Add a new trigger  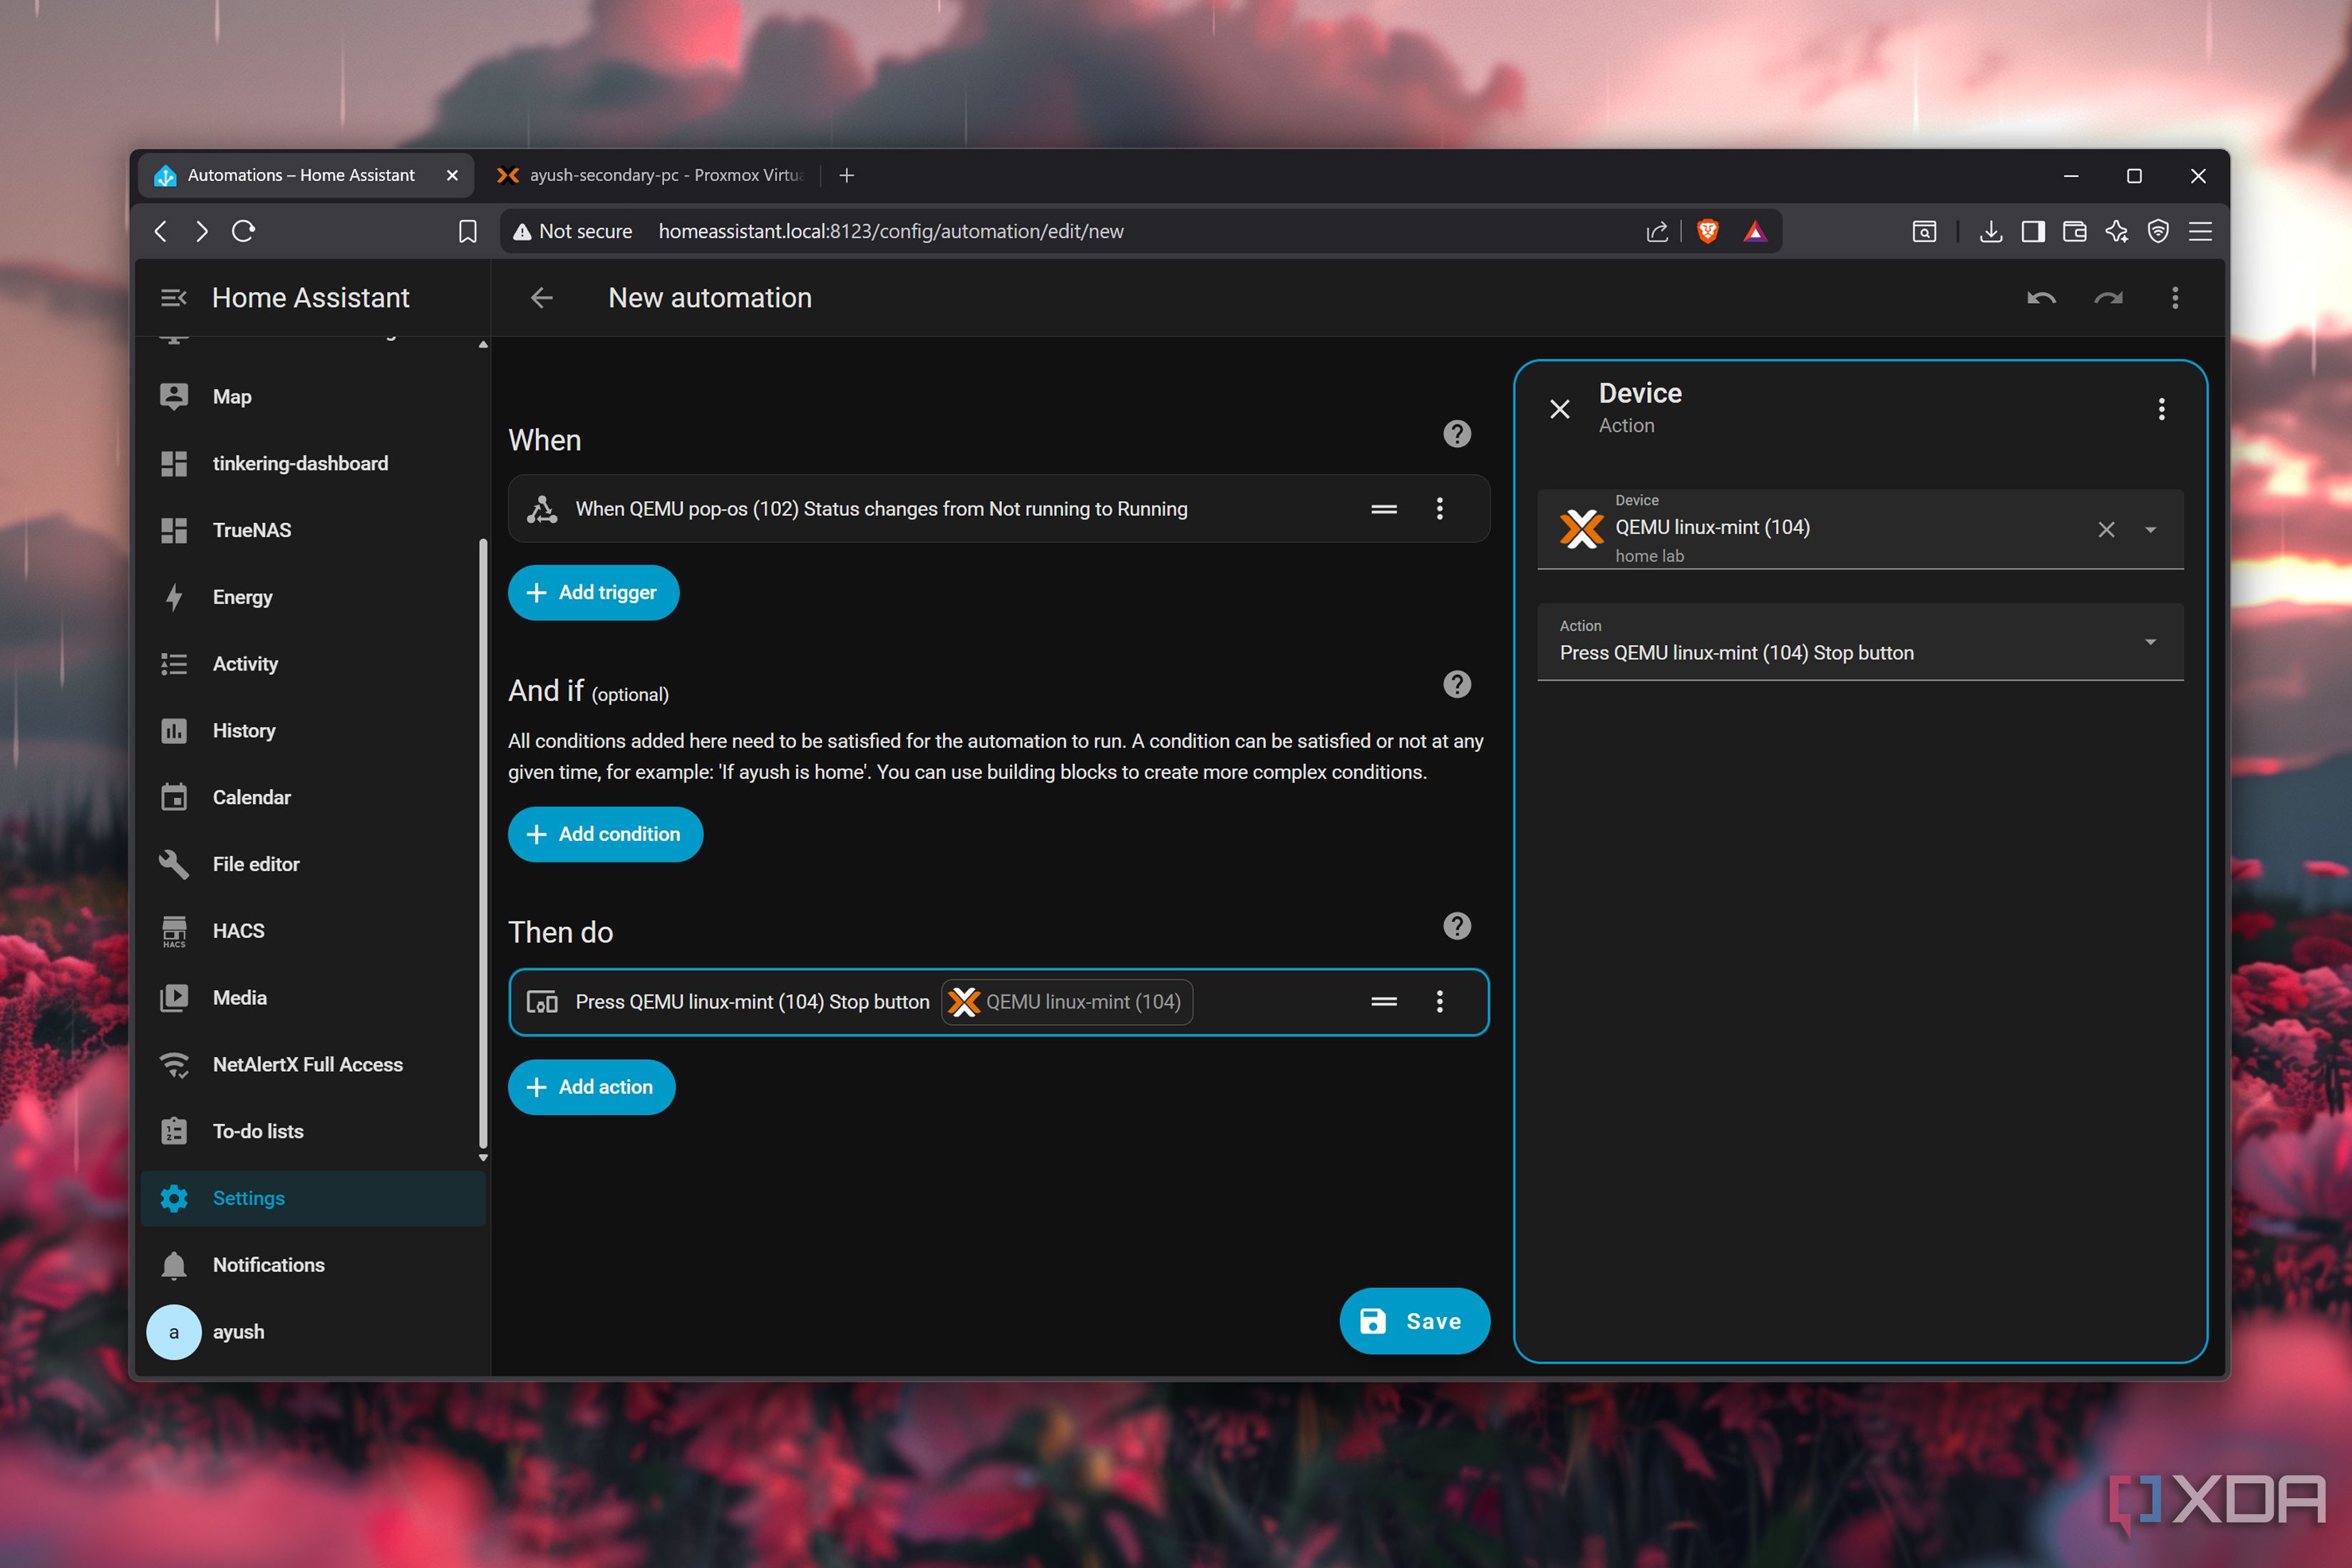594,593
